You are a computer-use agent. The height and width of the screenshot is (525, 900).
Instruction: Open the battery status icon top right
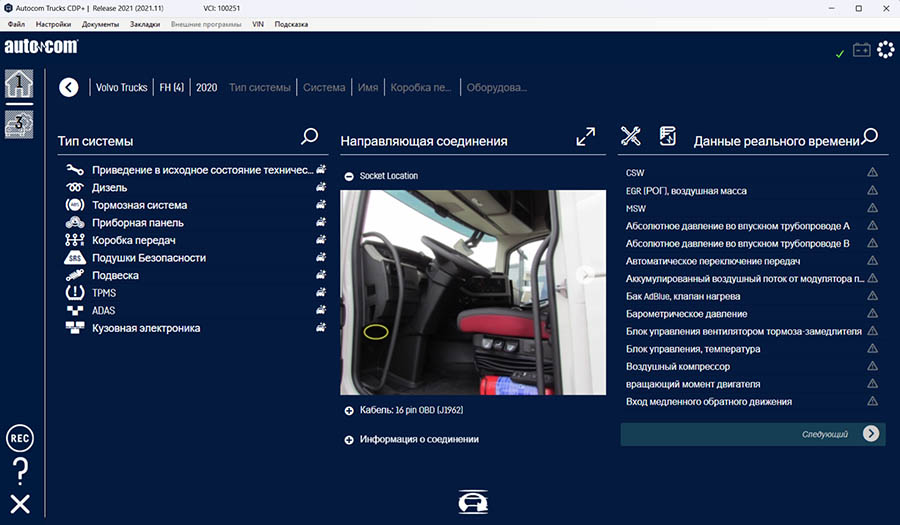pos(861,50)
